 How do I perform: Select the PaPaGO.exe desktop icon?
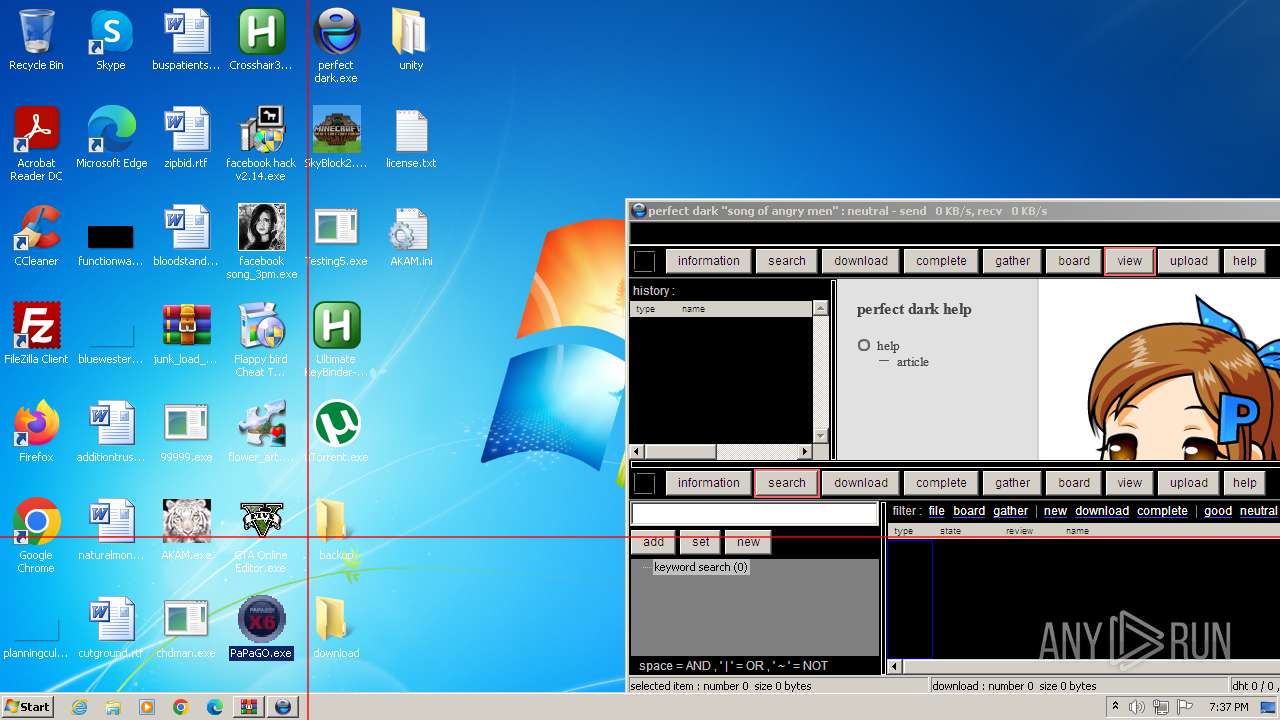(261, 628)
